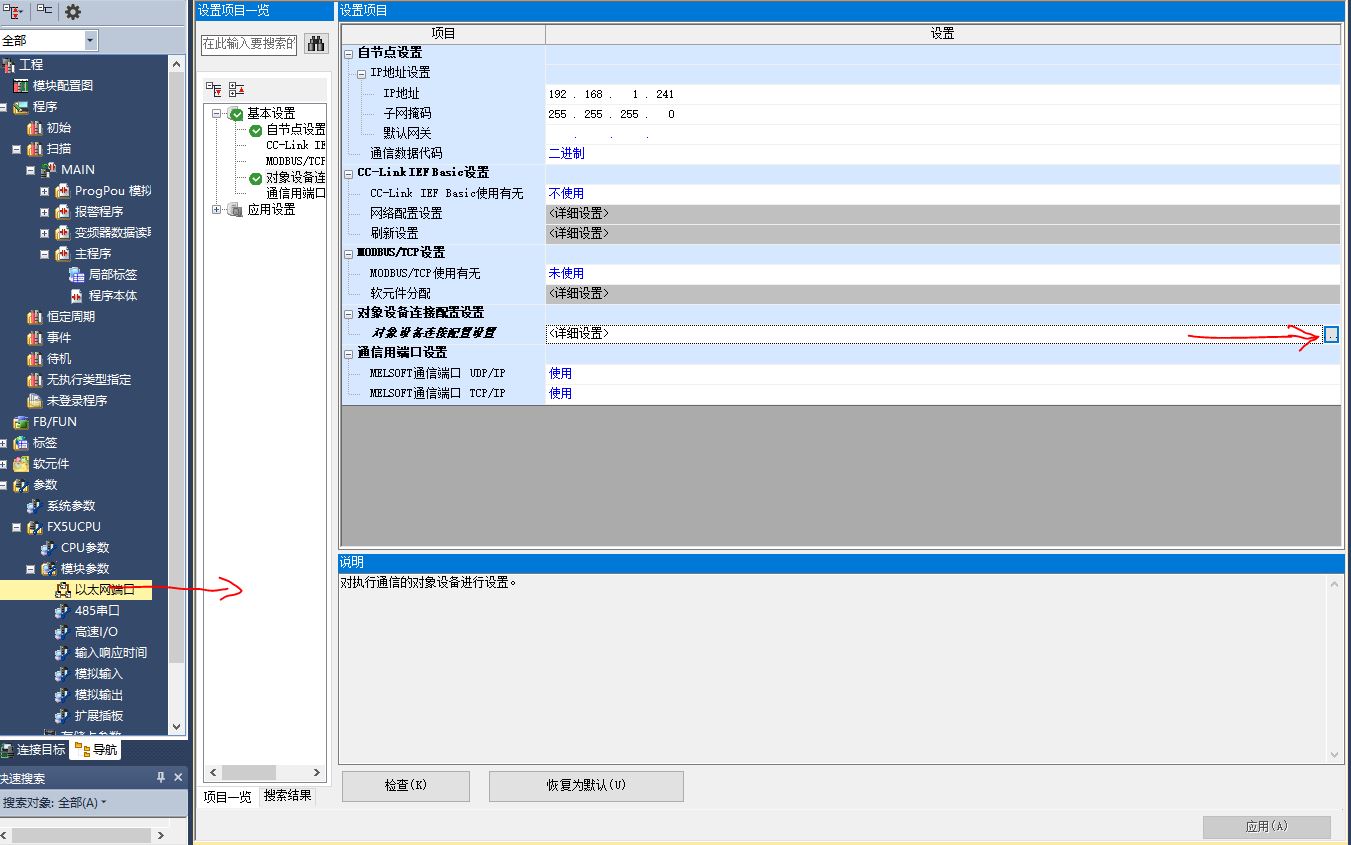Image resolution: width=1351 pixels, height=845 pixels.
Task: Expand the 报警程序 program node
Action: [x=44, y=212]
